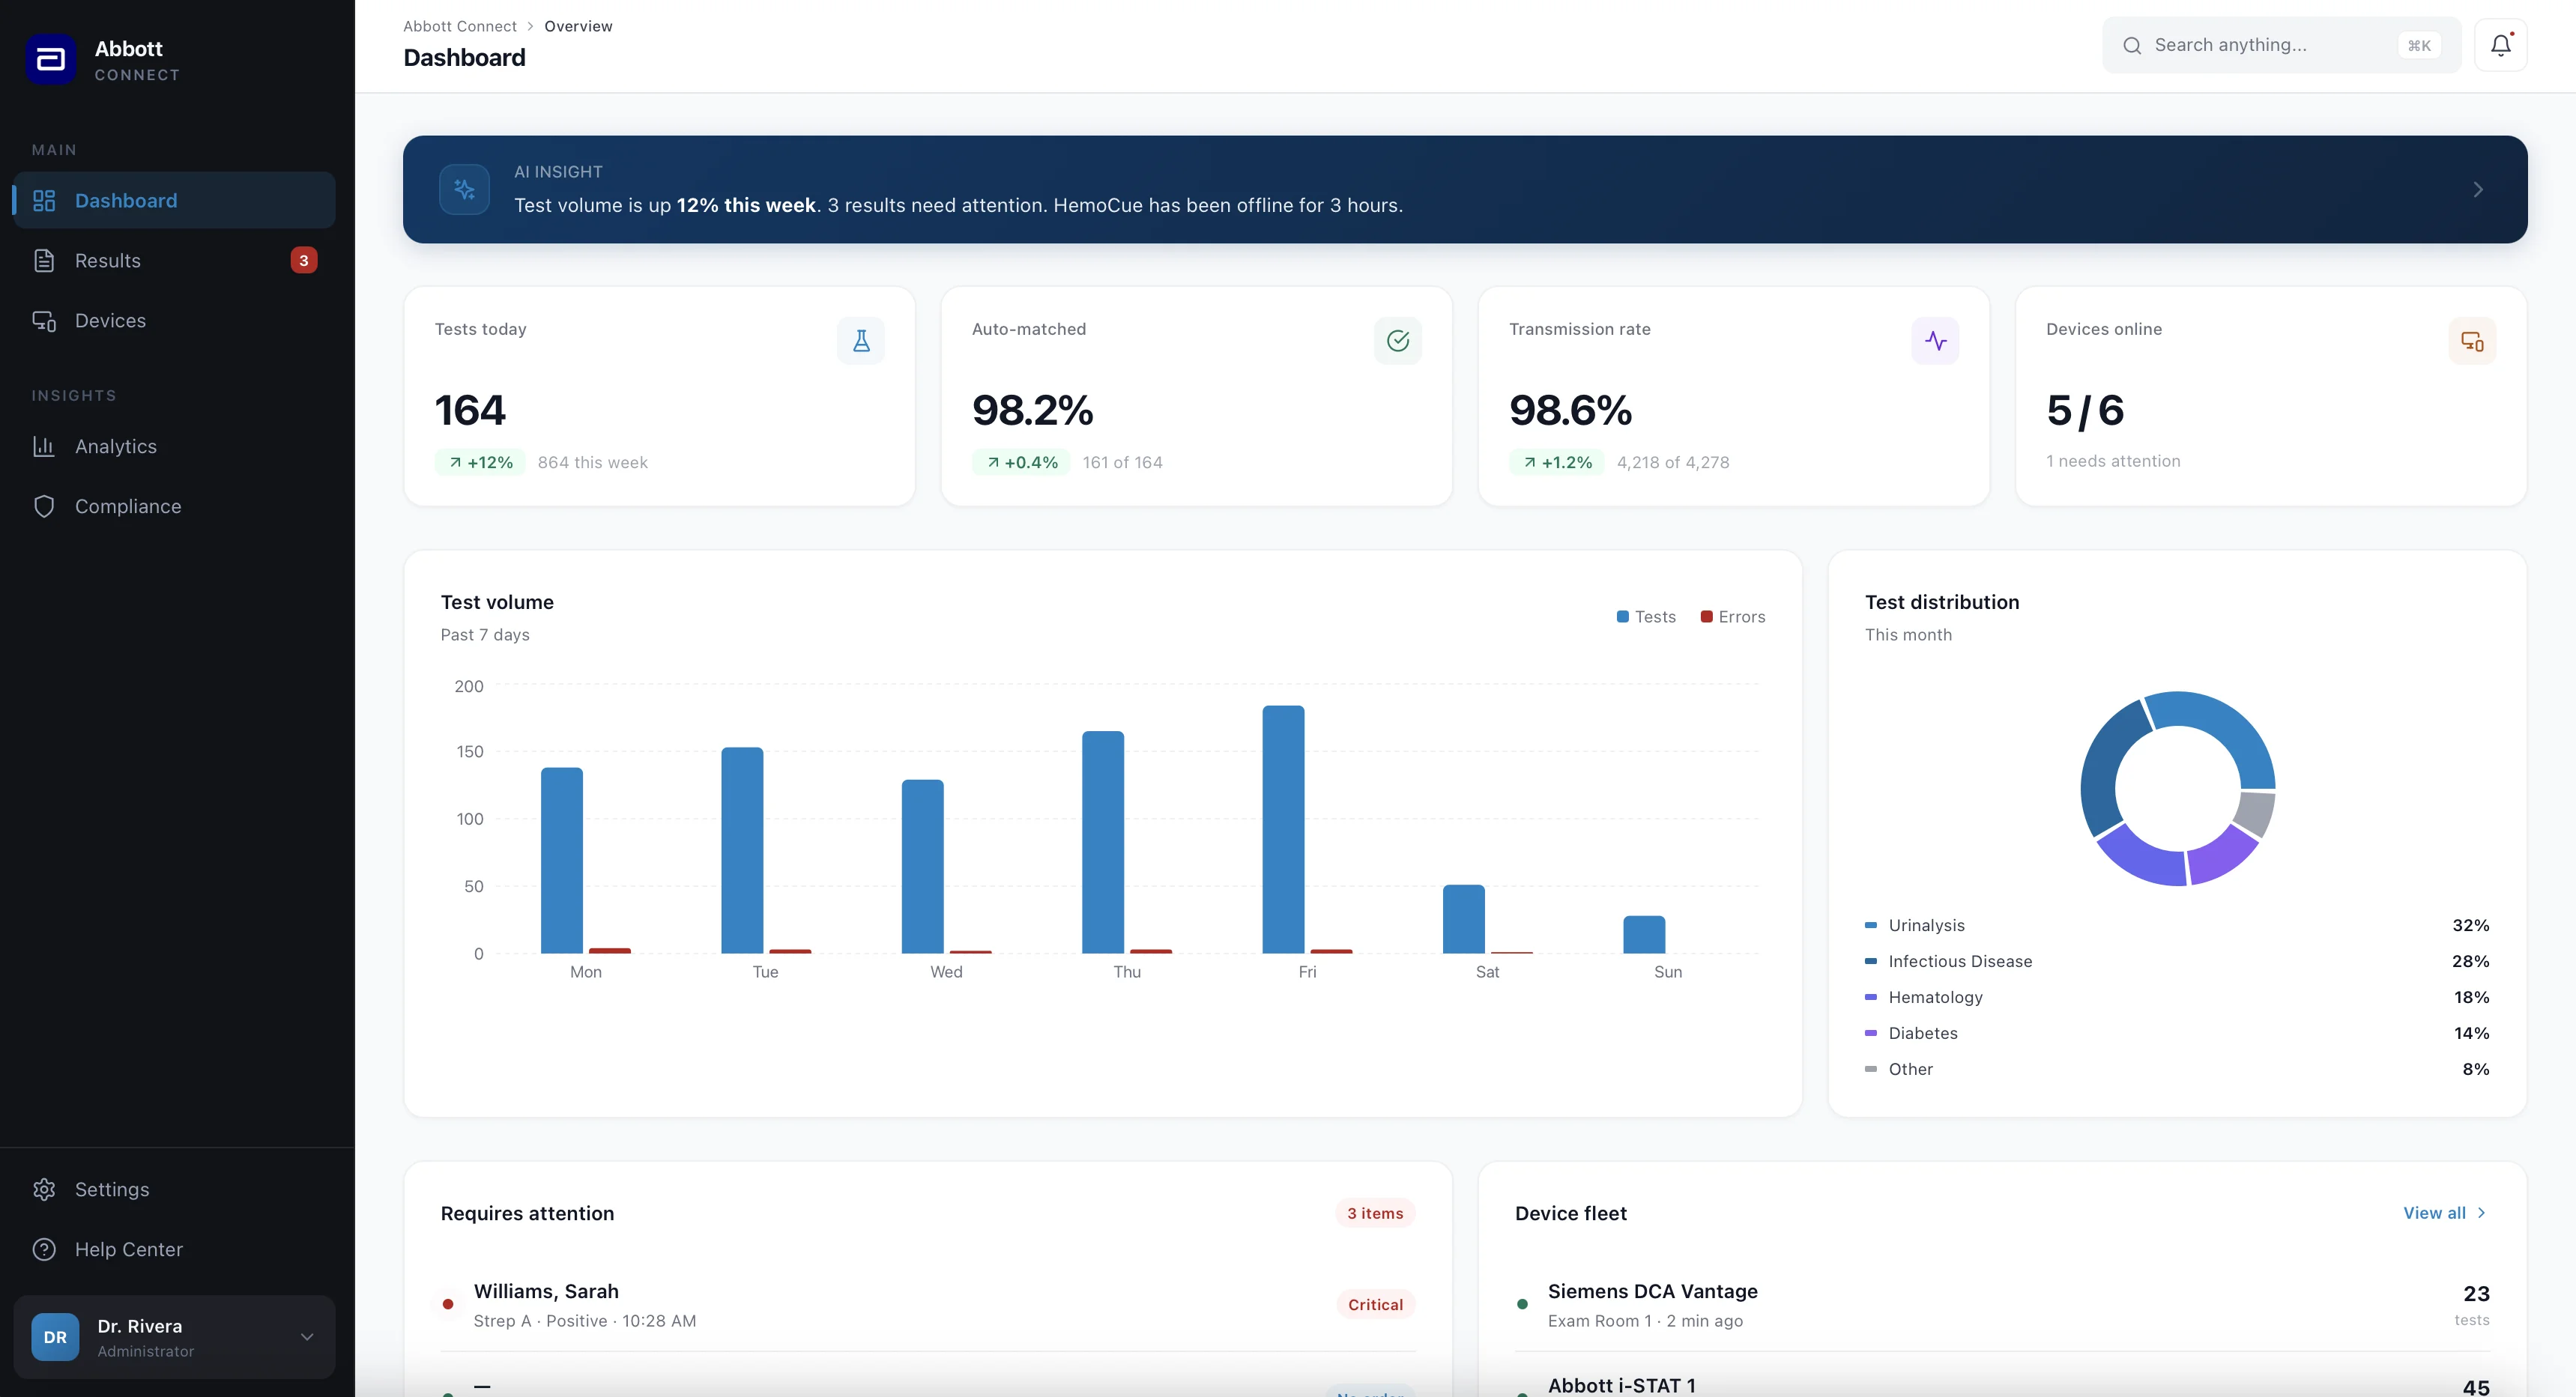The height and width of the screenshot is (1397, 2576).
Task: Toggle the Errors series in chart legend
Action: pyautogui.click(x=1733, y=617)
